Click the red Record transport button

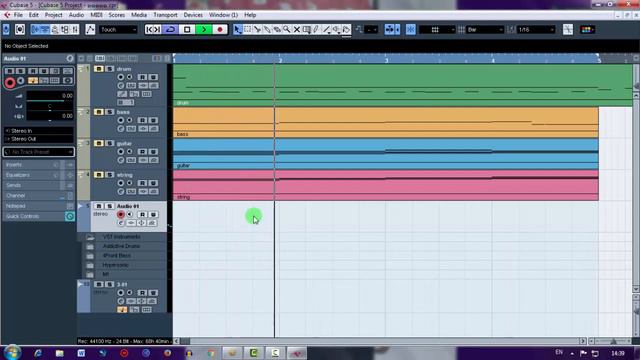[220, 29]
